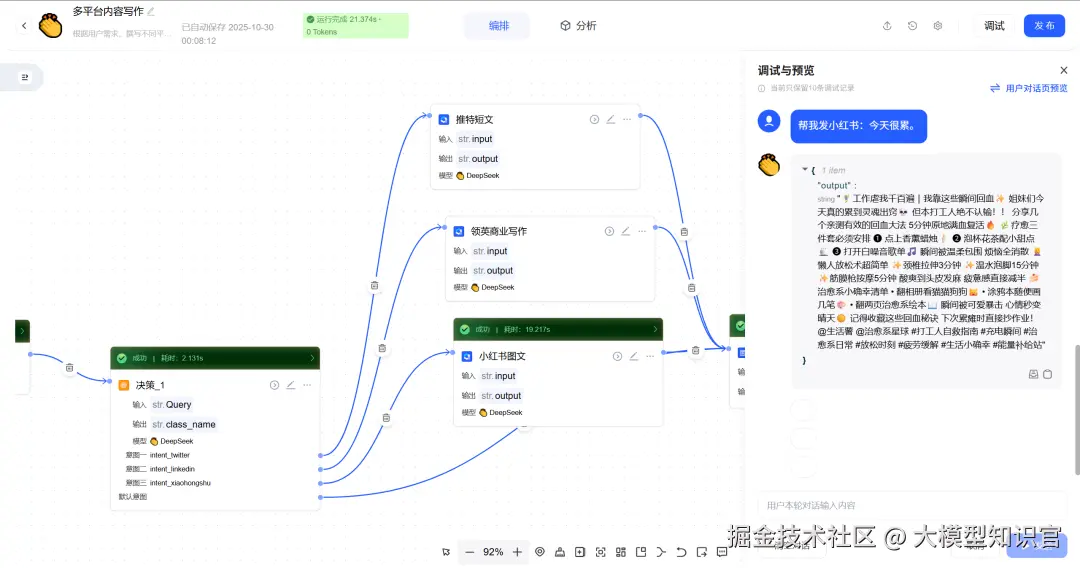Copy the output with copy icon

tap(1048, 375)
